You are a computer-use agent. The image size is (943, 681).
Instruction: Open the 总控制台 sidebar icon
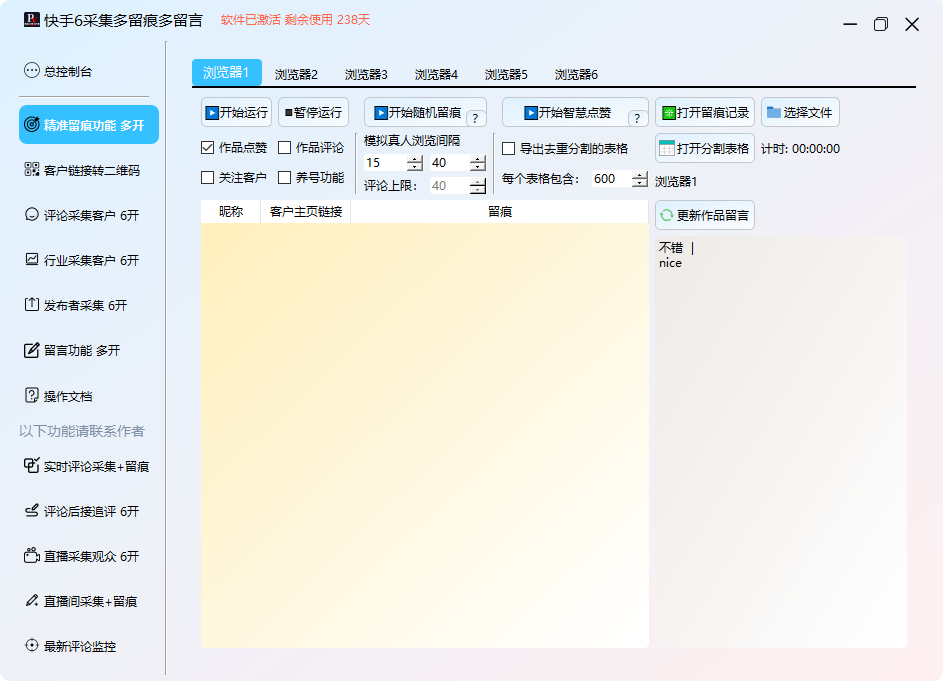click(31, 71)
